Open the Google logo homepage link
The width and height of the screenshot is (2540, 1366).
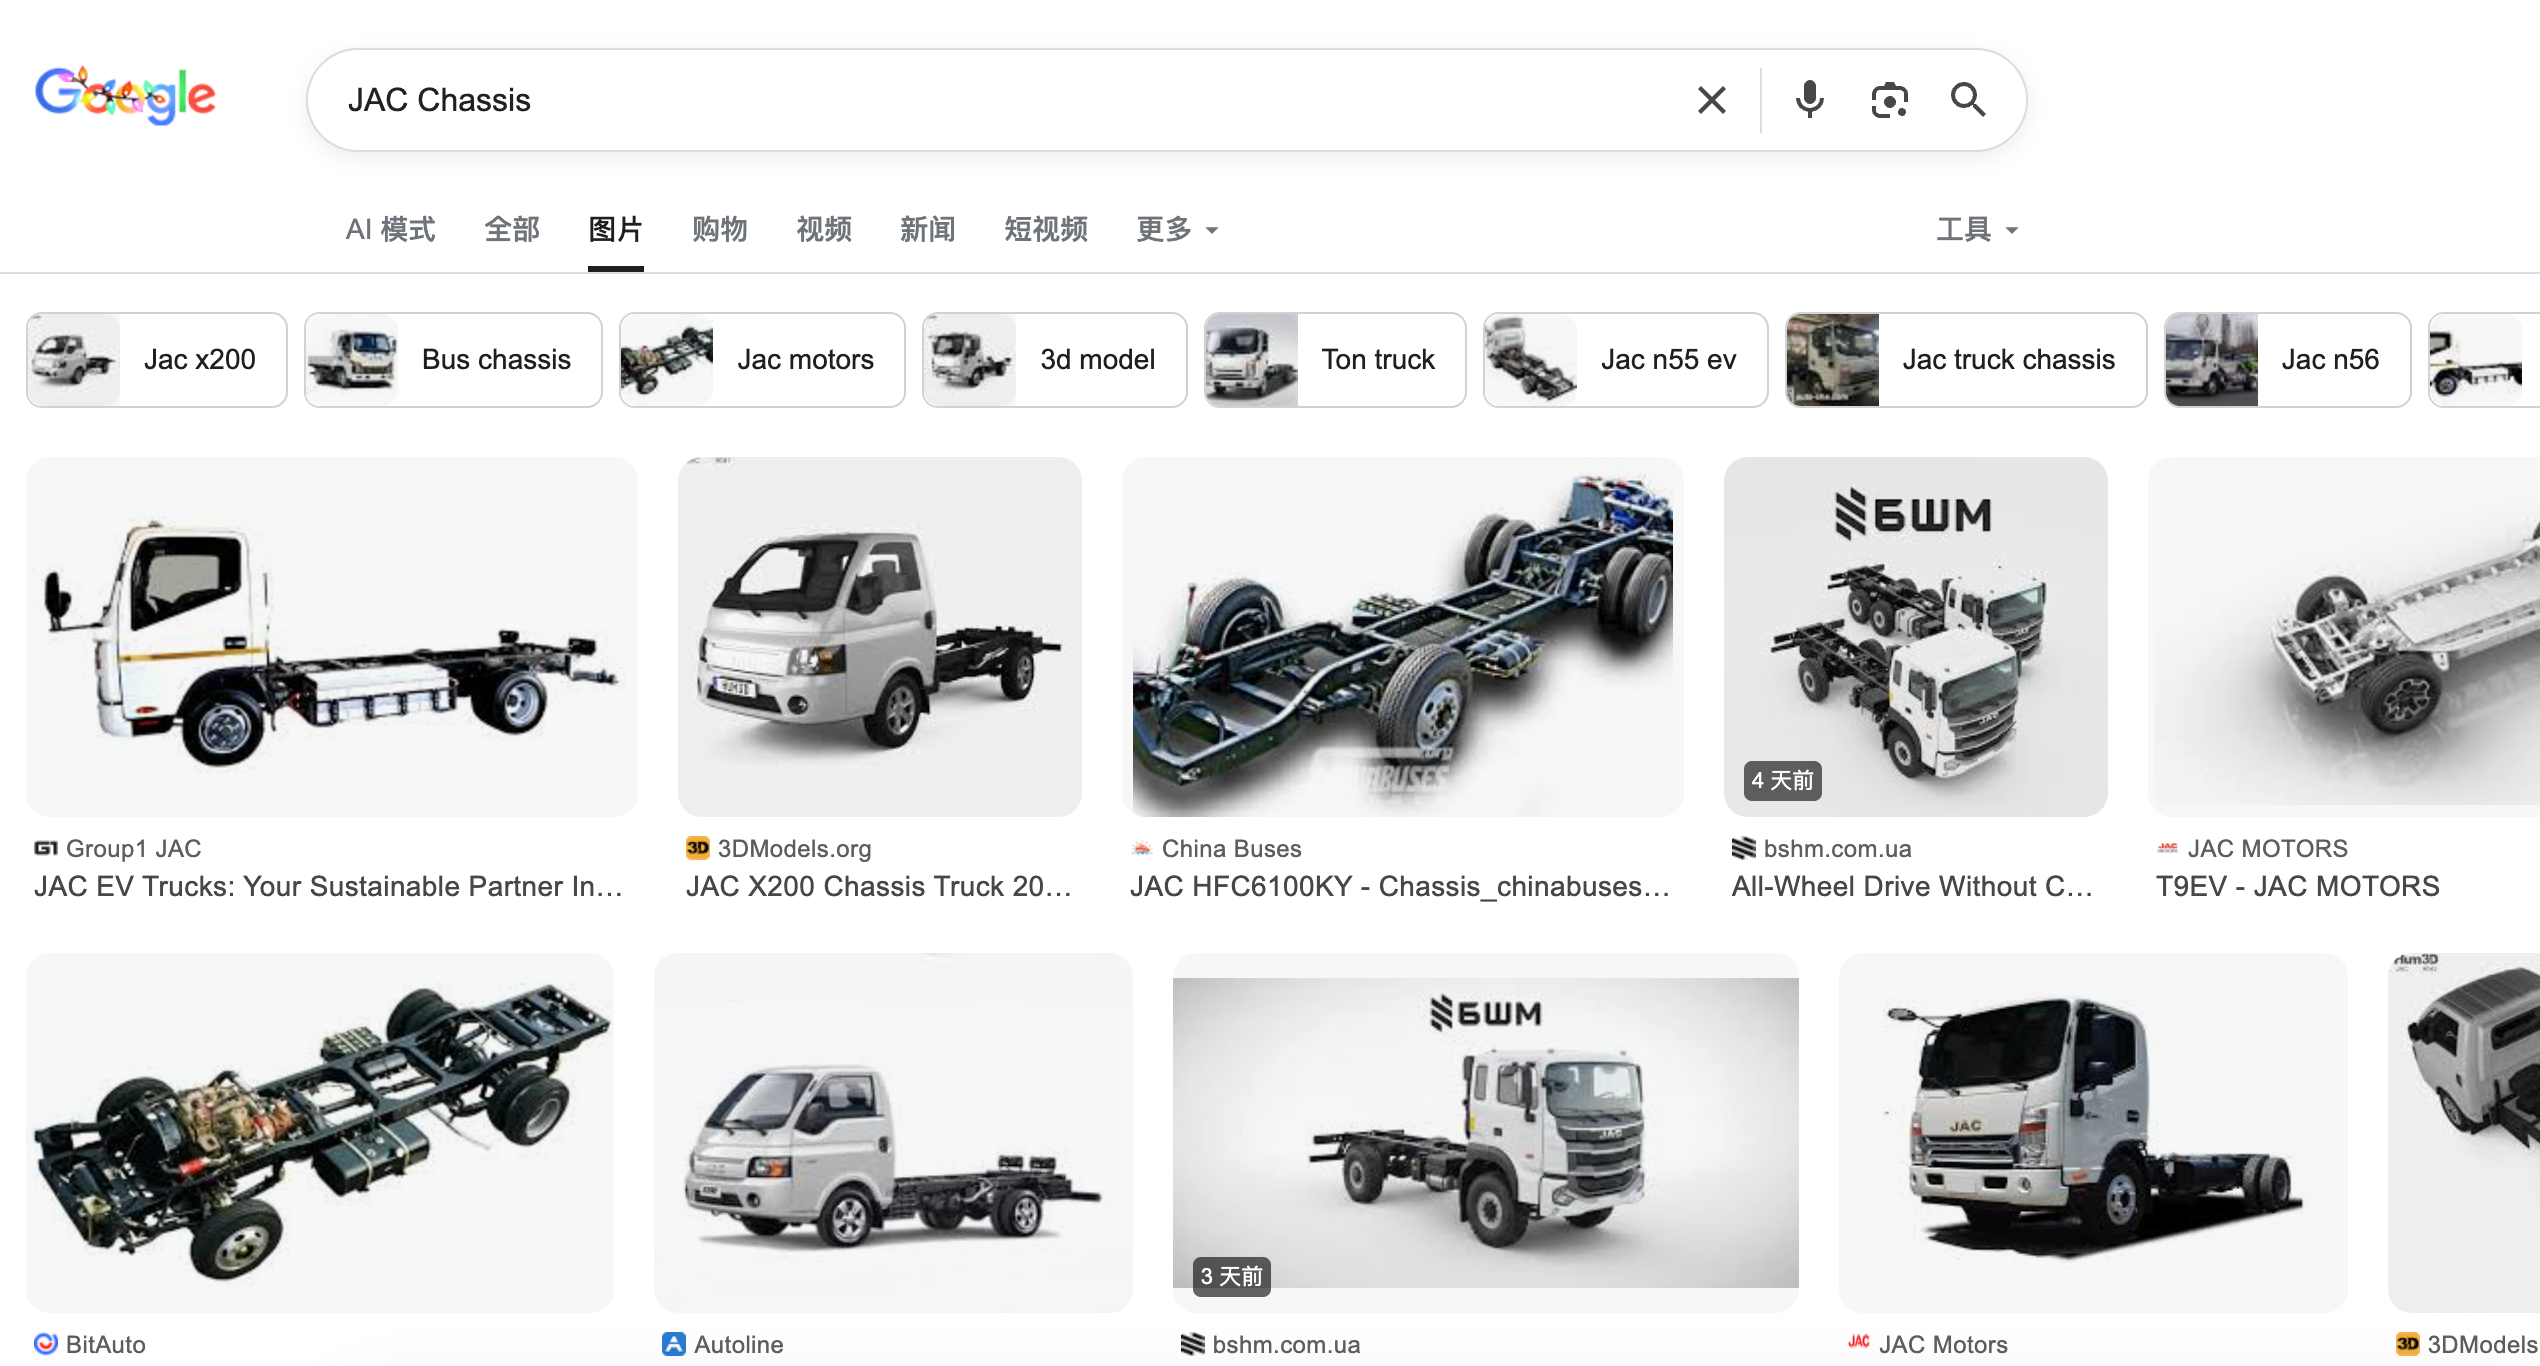(125, 96)
